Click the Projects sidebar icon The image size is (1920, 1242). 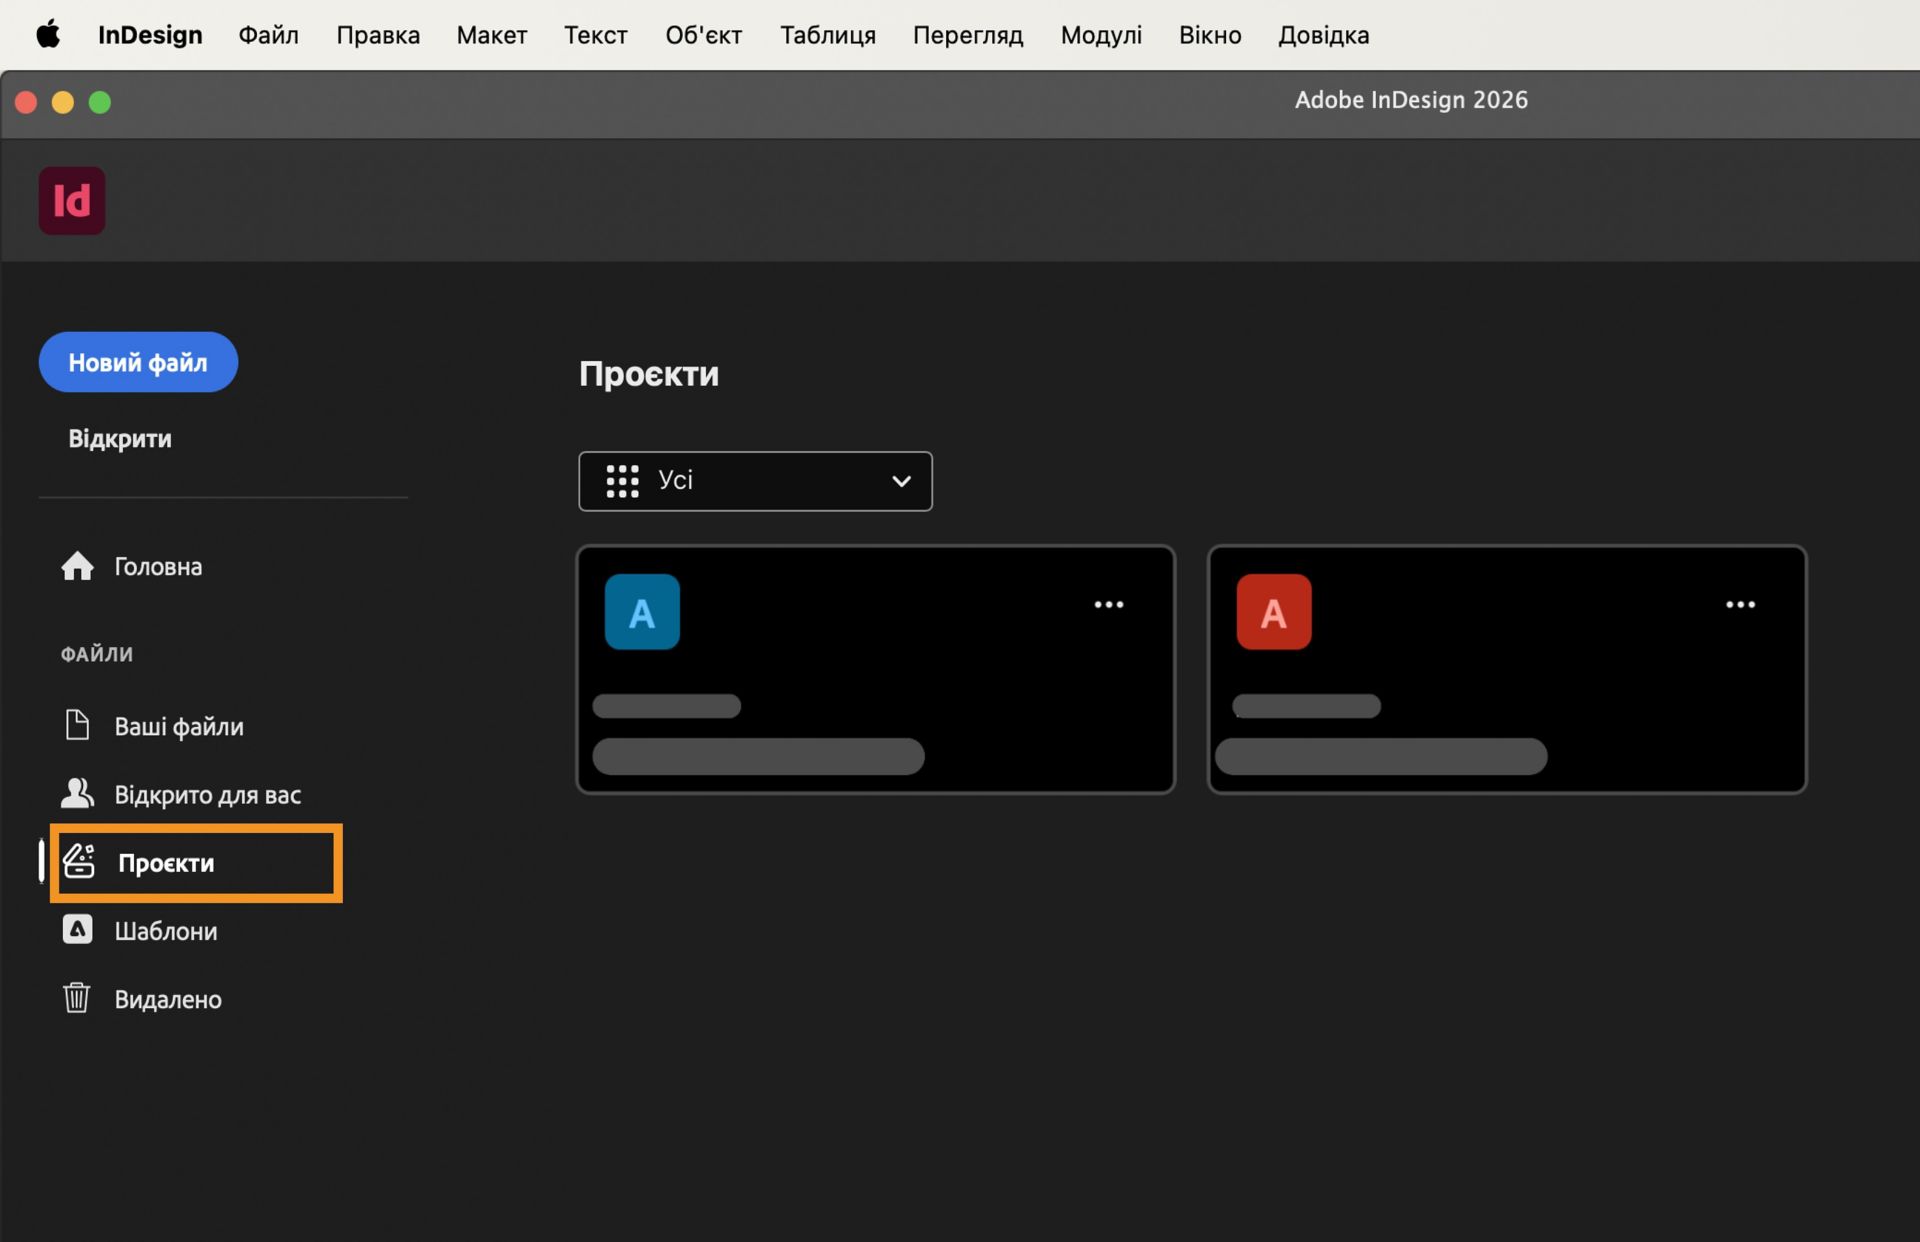tap(79, 862)
